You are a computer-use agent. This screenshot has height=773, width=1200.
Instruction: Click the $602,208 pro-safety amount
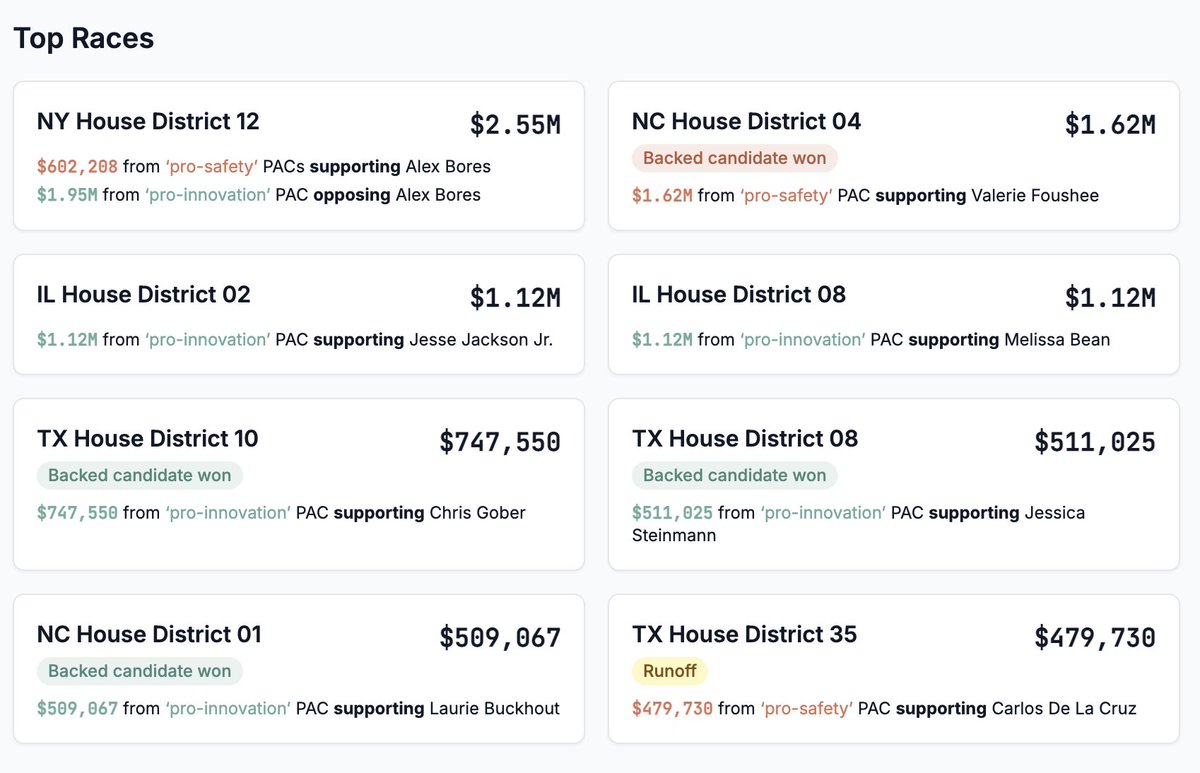coord(77,167)
